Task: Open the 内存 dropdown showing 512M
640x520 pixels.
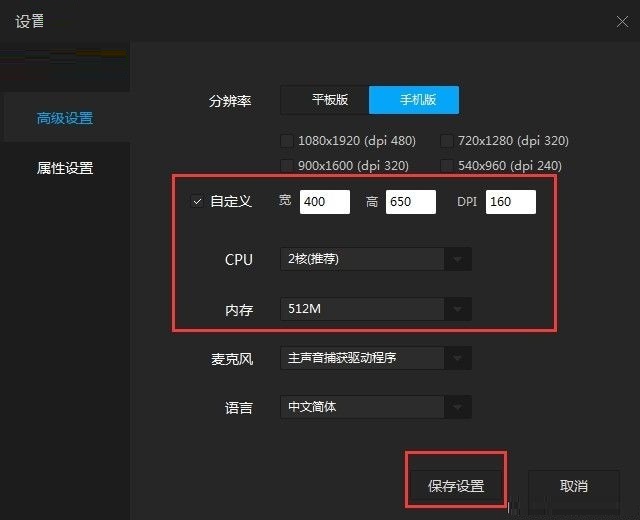Action: 376,309
